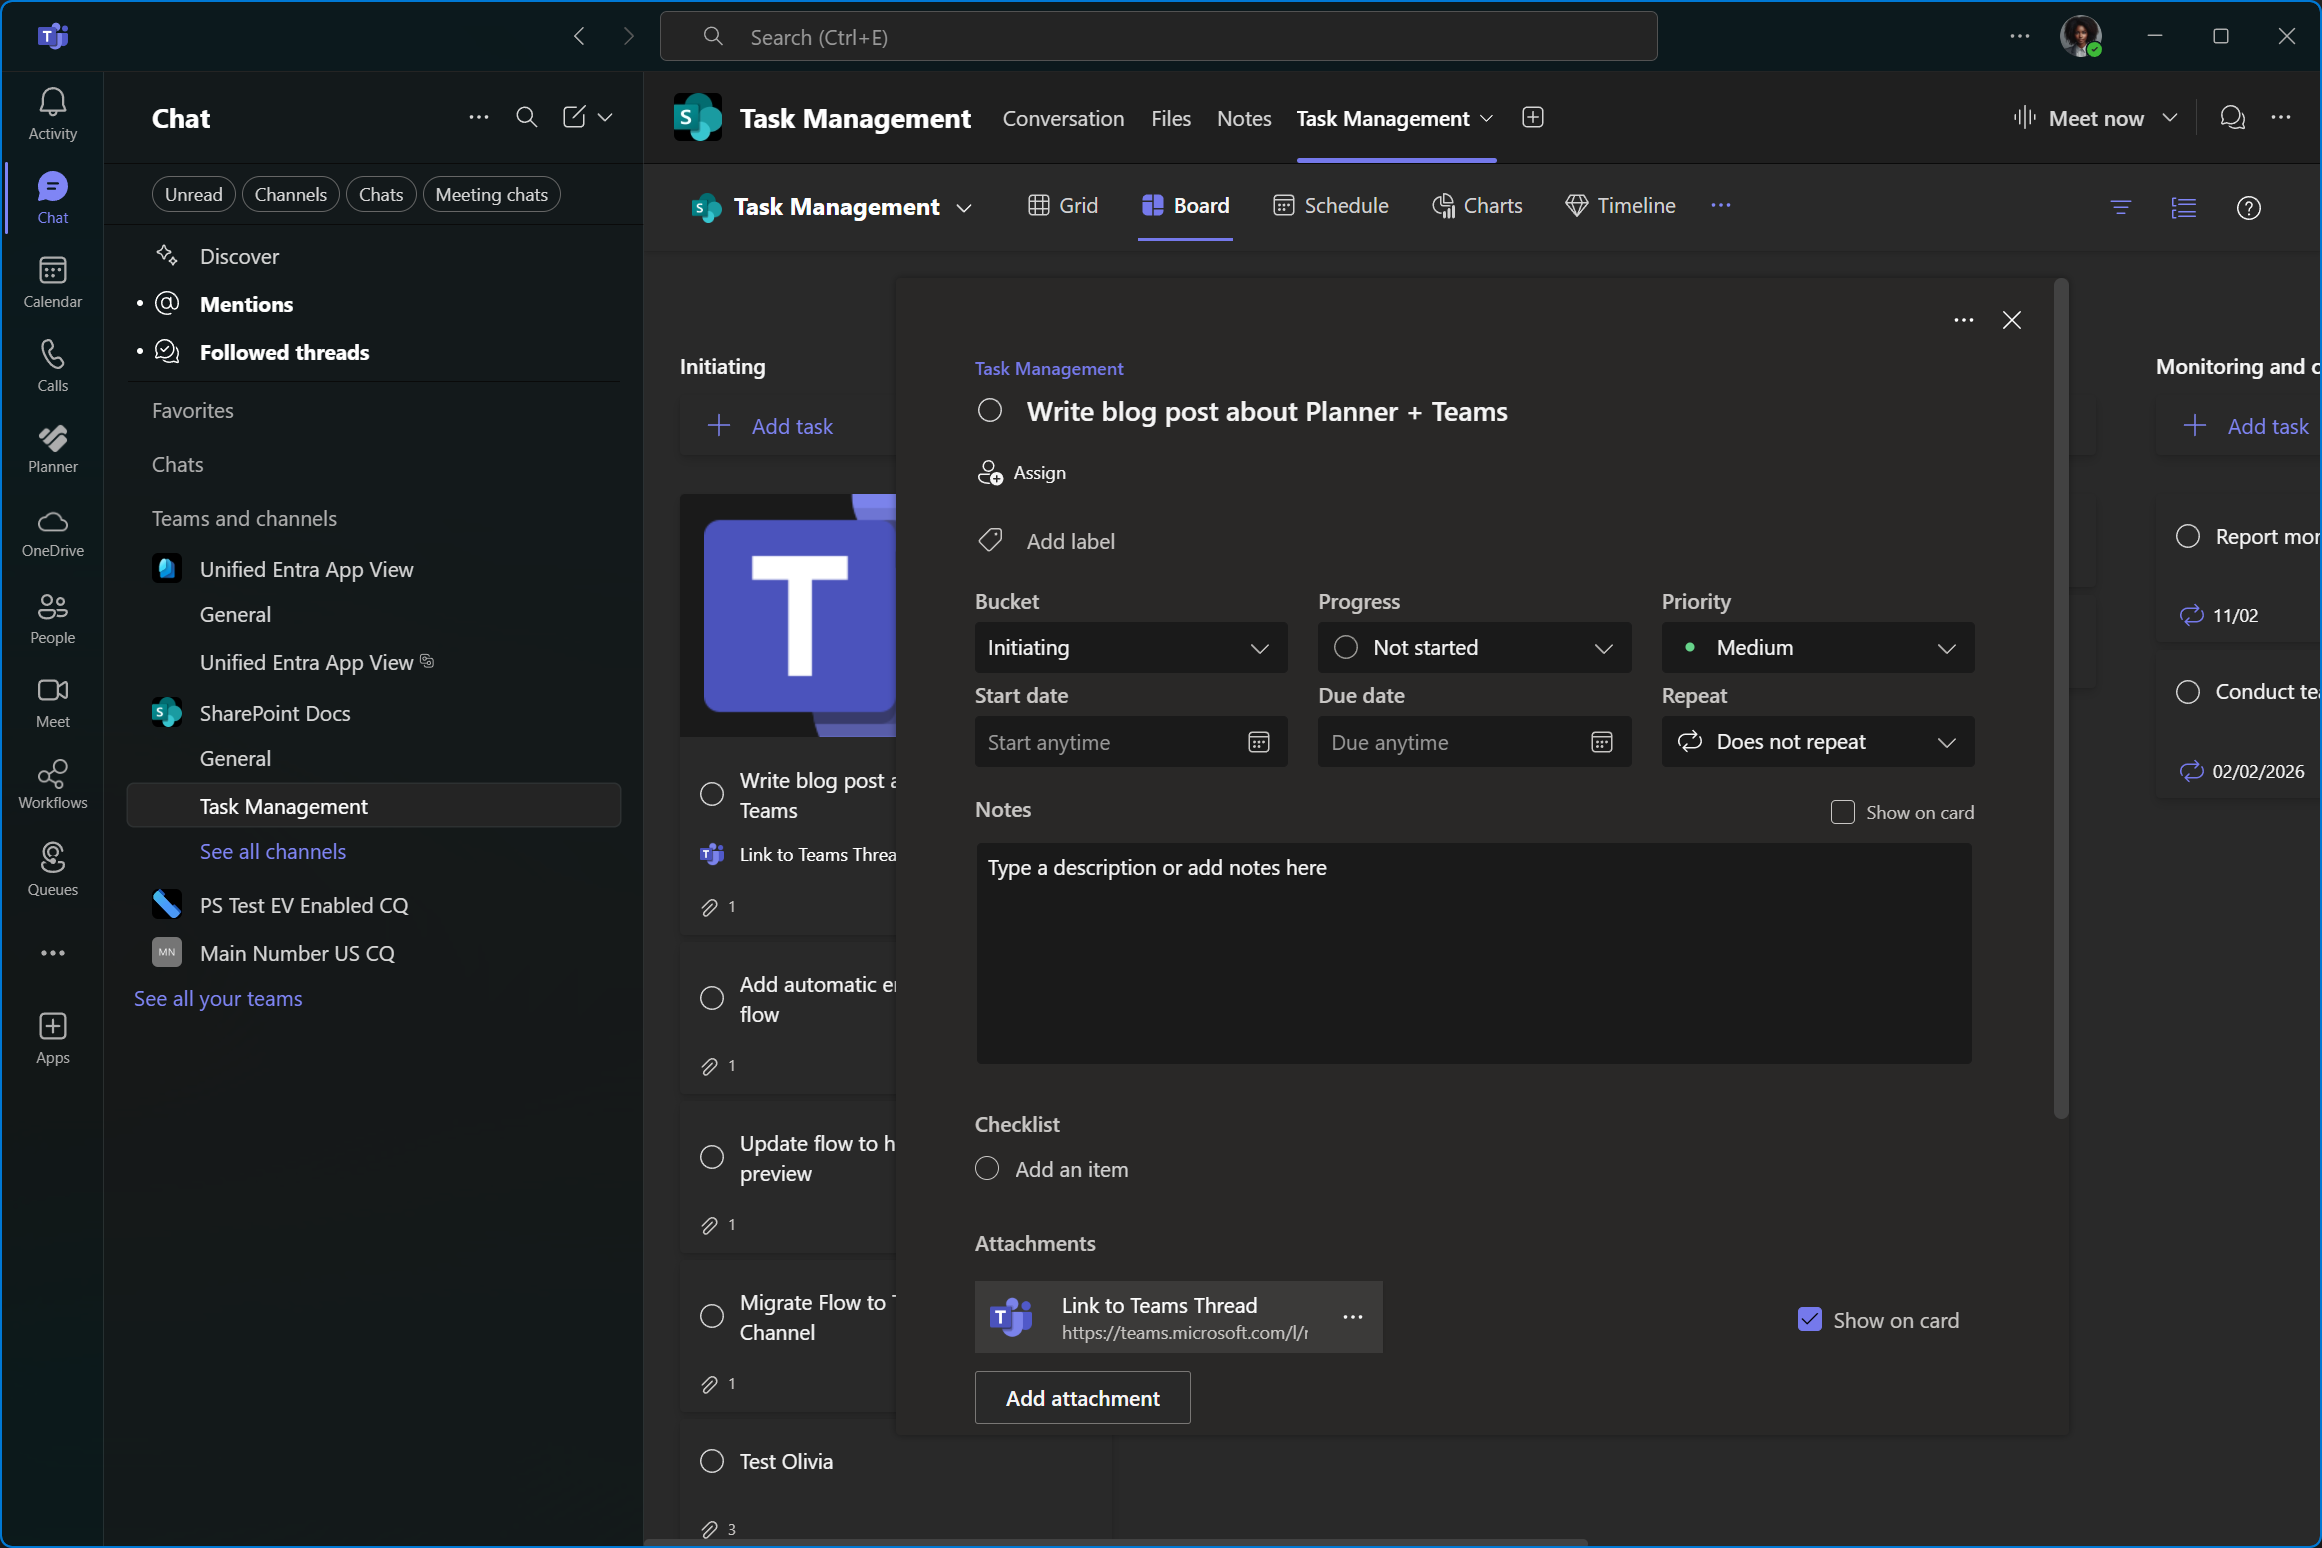This screenshot has height=1548, width=2322.
Task: Open the Workflows icon
Action: click(x=52, y=774)
